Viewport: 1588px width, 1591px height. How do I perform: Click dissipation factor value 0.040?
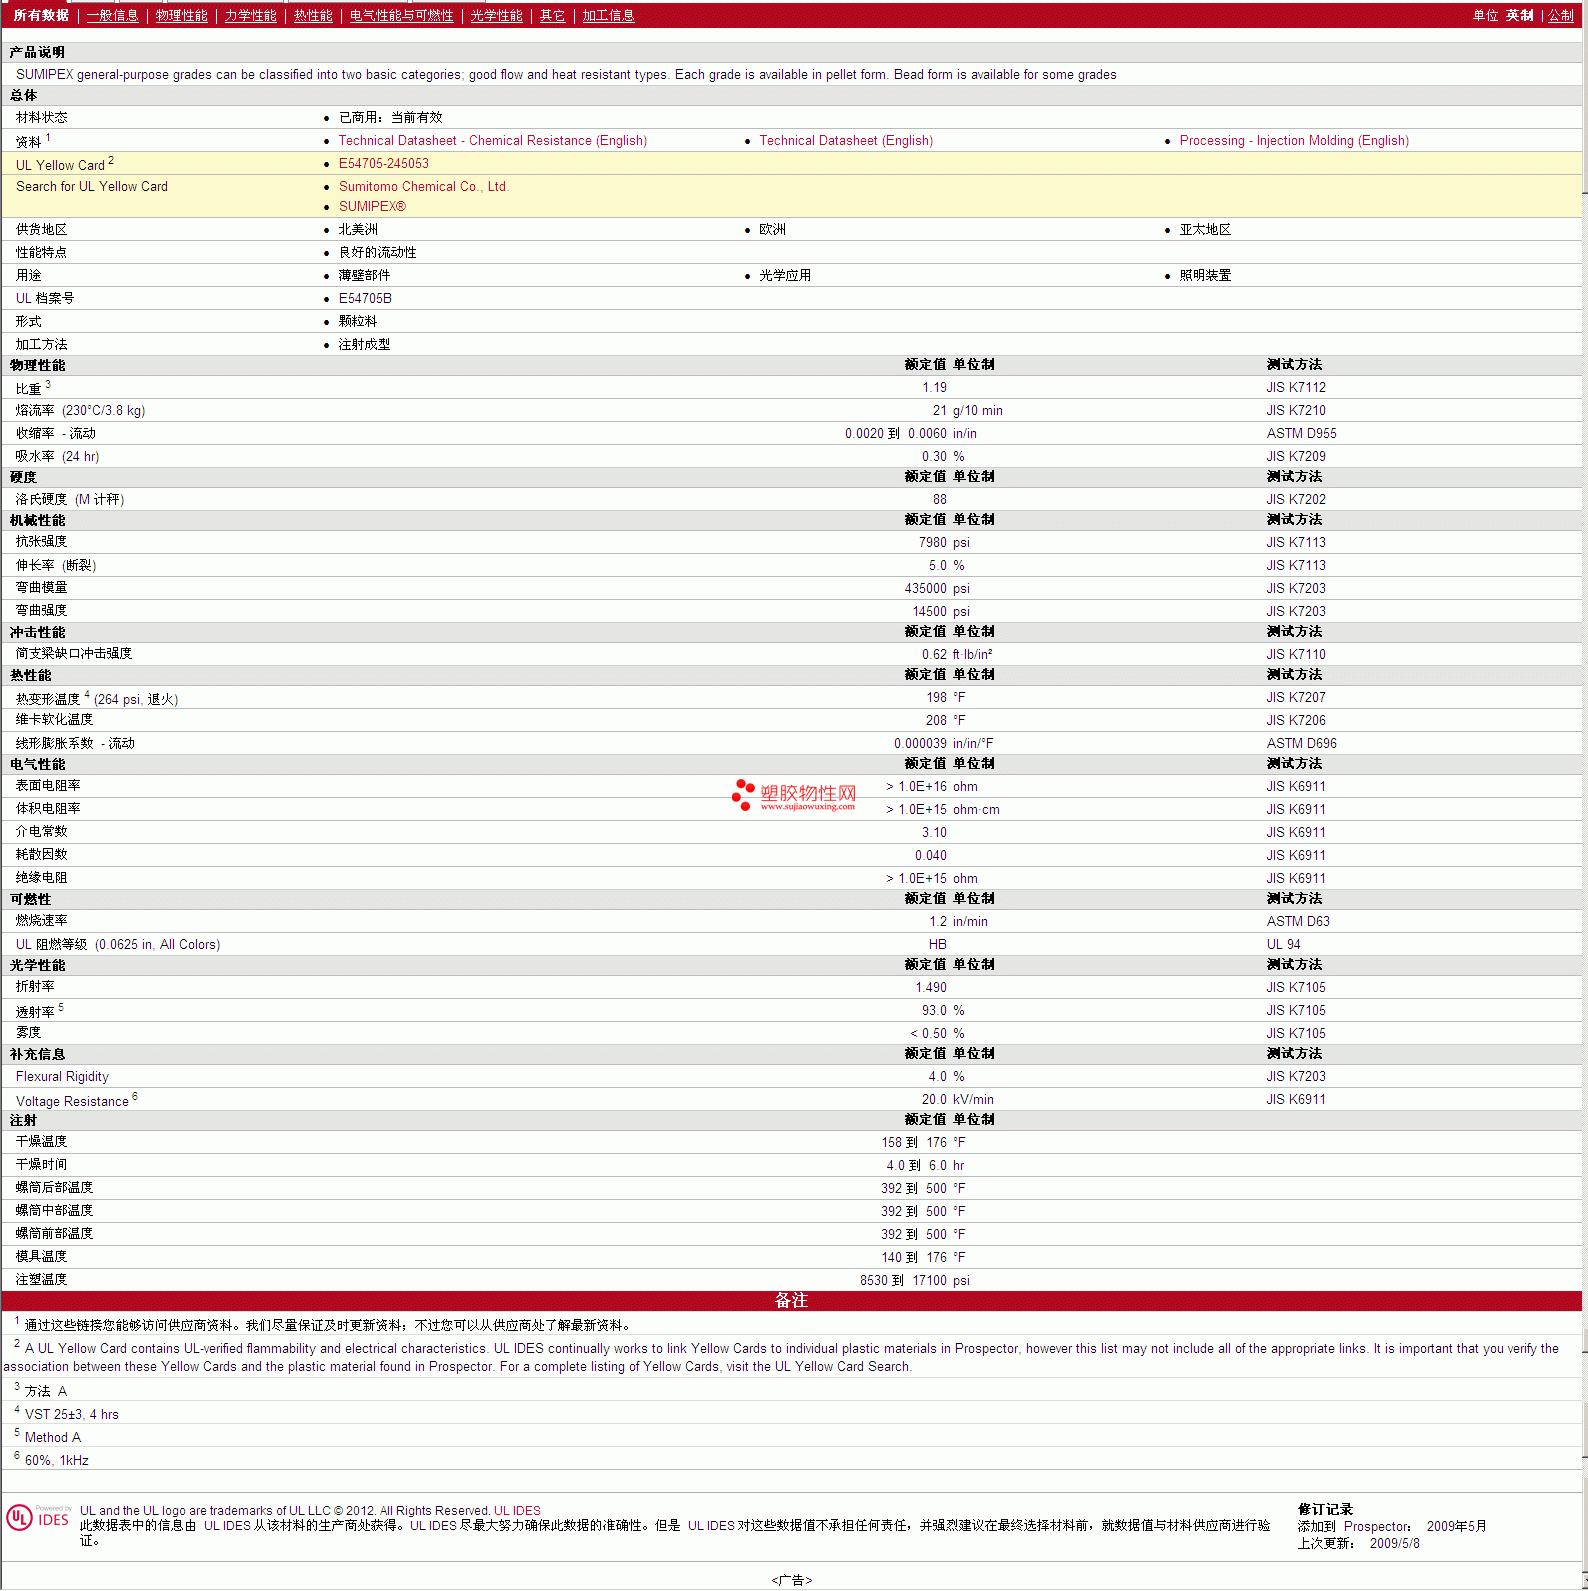pos(931,856)
